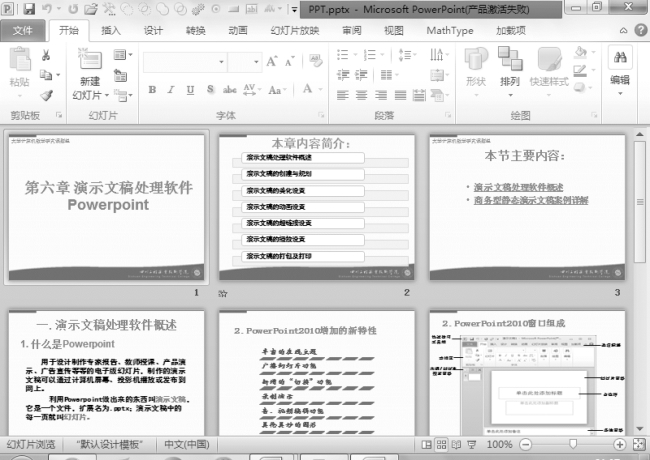Switch to the MathType tab
Viewport: 650px width, 460px height.
(x=450, y=31)
